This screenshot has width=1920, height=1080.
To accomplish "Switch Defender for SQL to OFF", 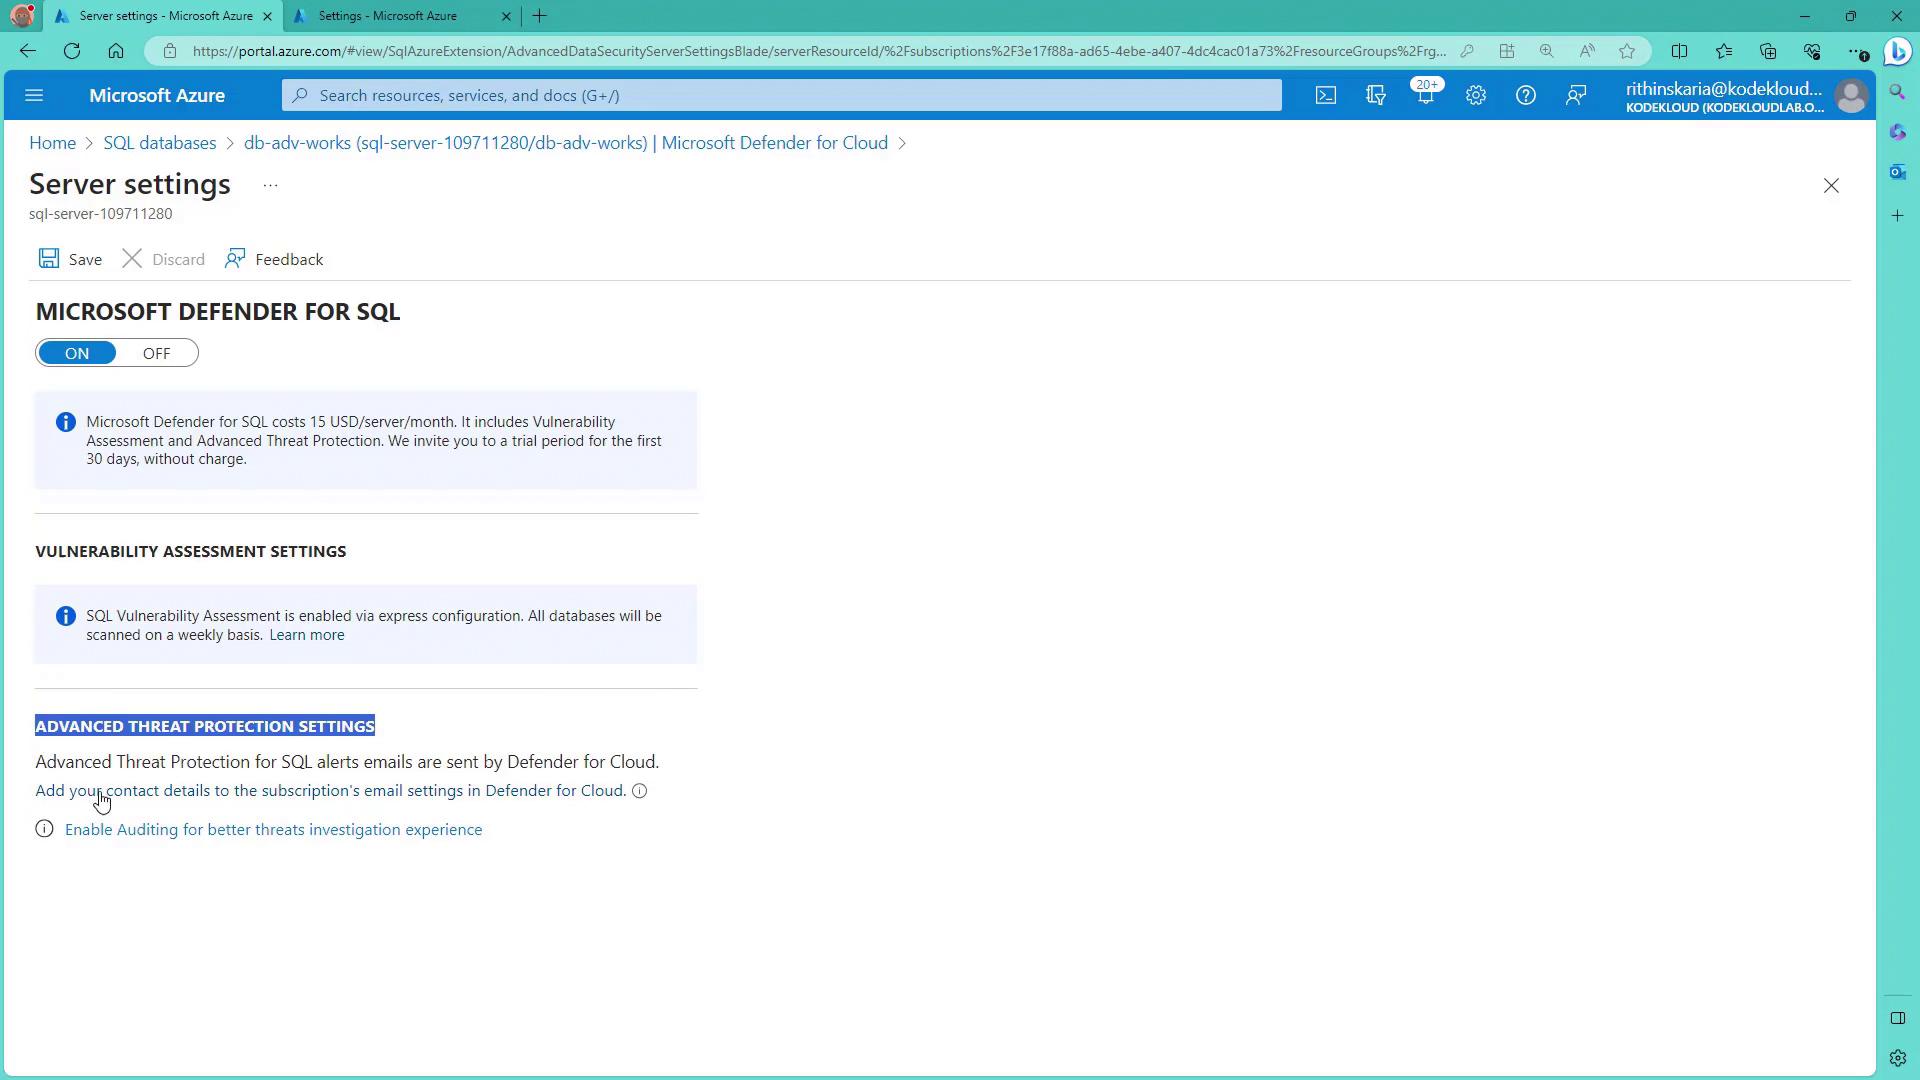I will (156, 353).
